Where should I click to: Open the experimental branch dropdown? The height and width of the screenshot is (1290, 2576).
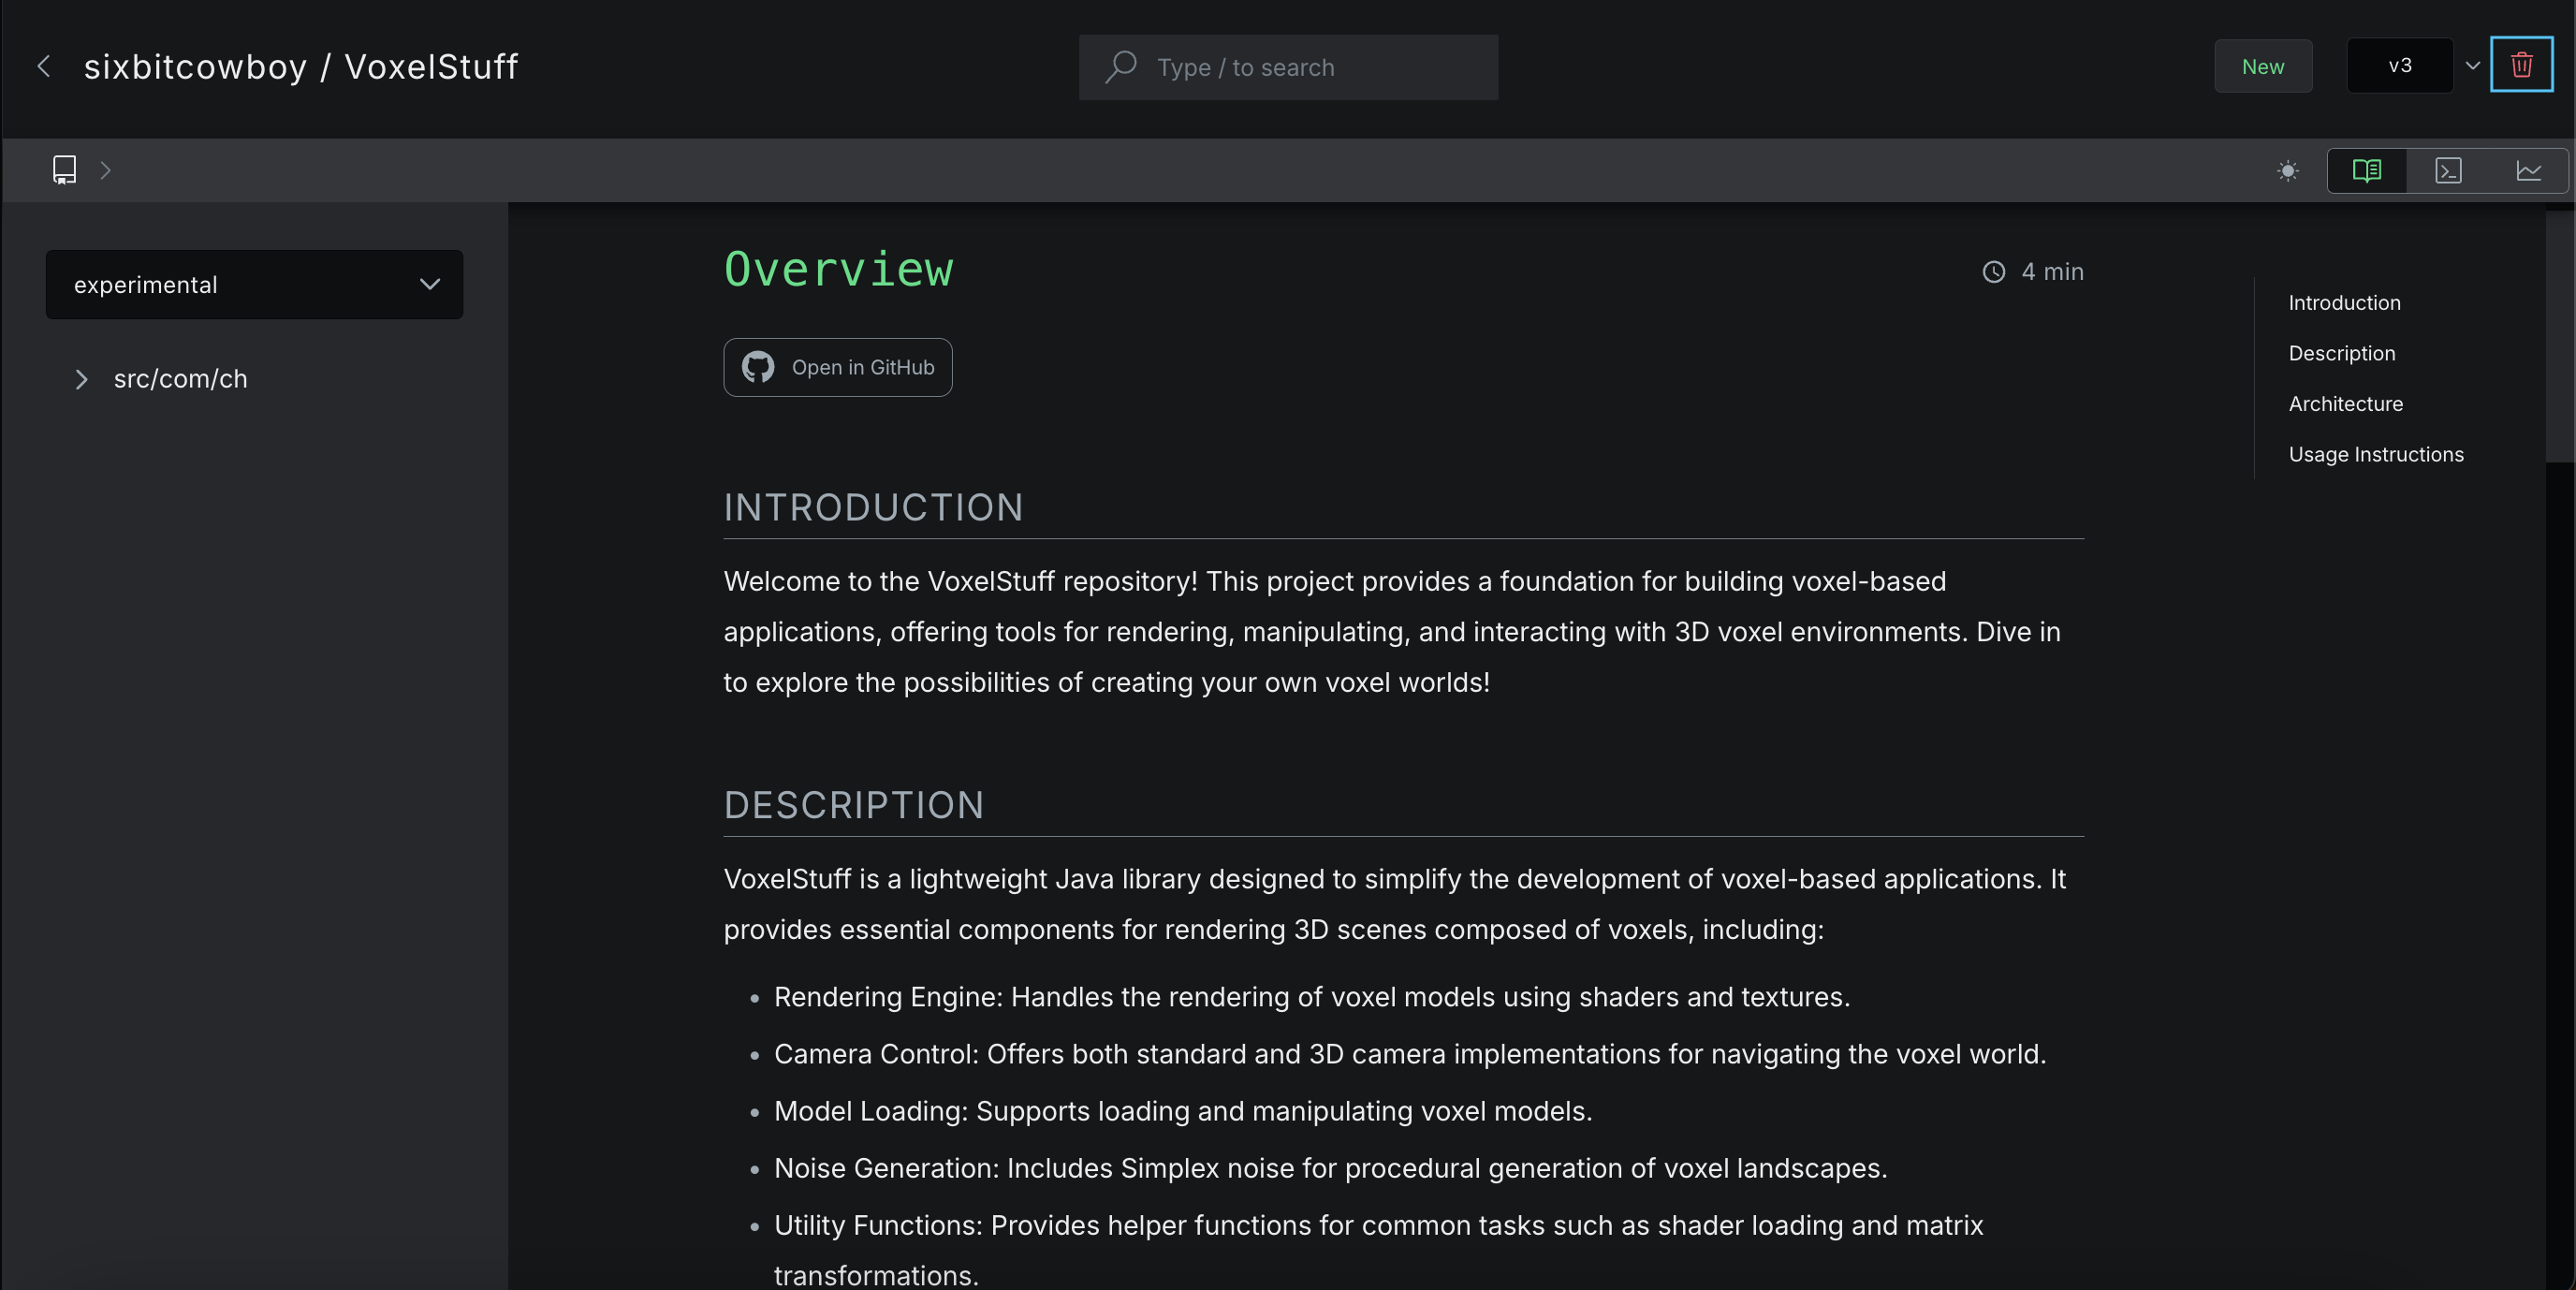[254, 284]
